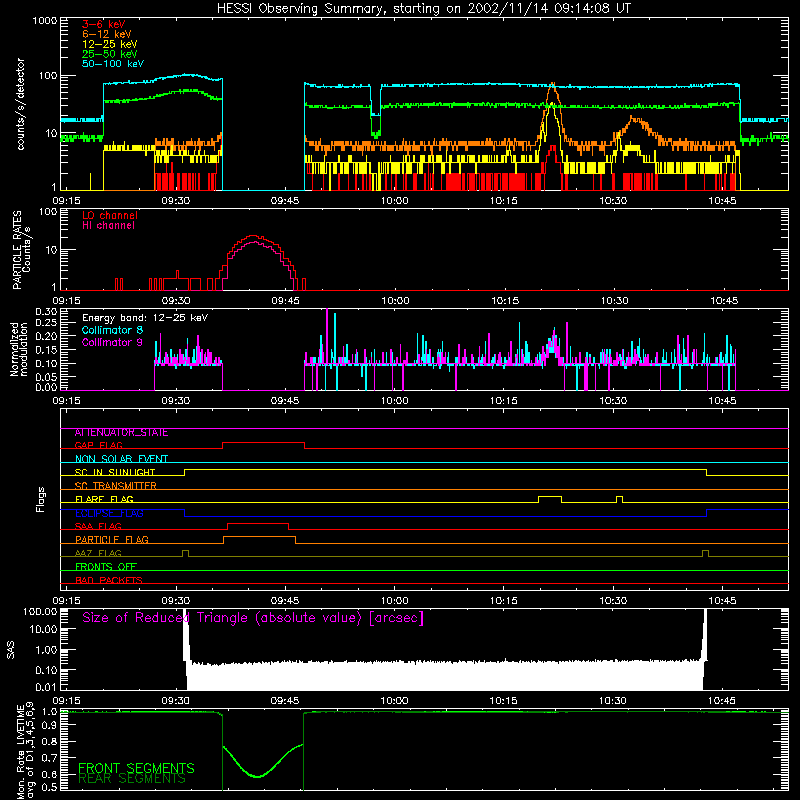Click the ECLIPSE_FLAG label
This screenshot has height=800, width=800.
(x=109, y=513)
